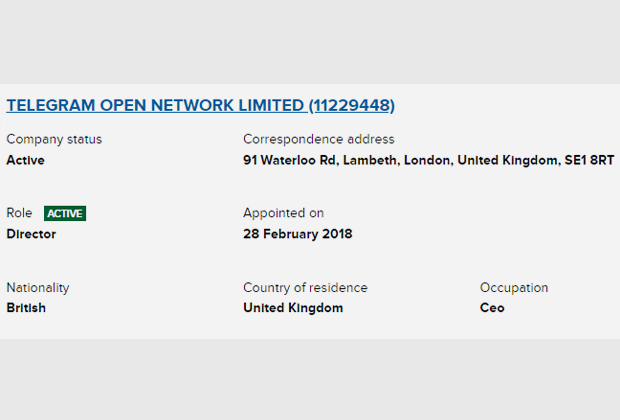Screen dimensions: 620x420
Task: Select the Correspondence address label
Action: pos(319,139)
